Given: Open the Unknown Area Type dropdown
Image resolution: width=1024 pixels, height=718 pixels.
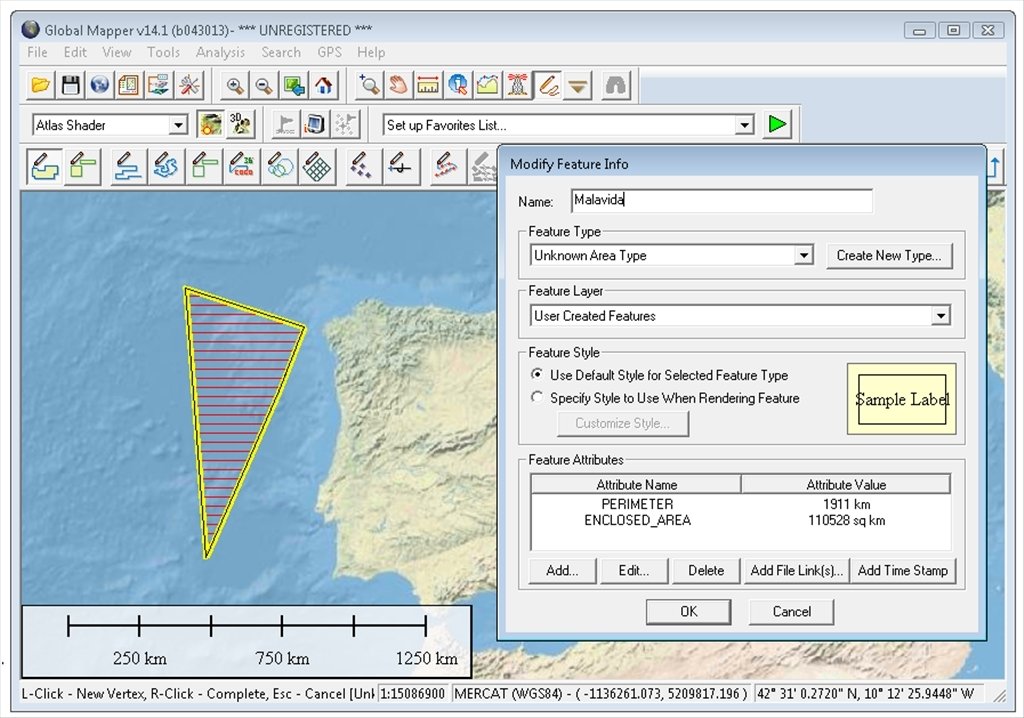Looking at the screenshot, I should (803, 255).
